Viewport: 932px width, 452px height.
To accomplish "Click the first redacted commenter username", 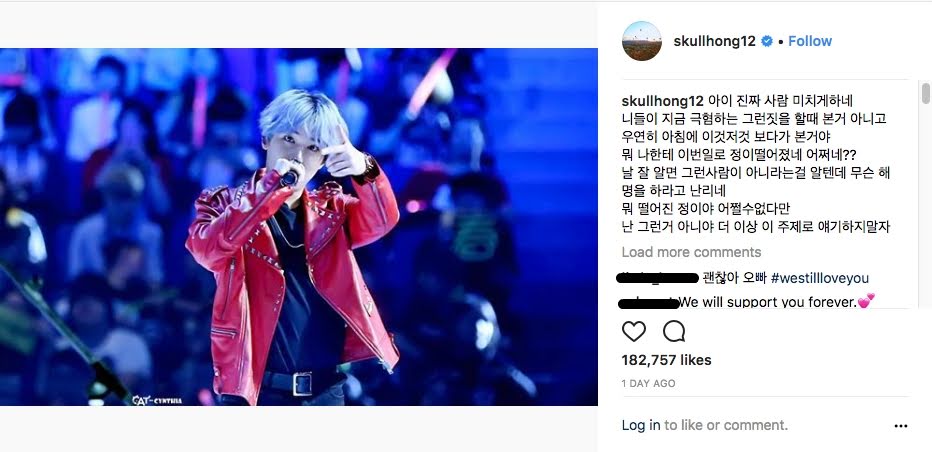I will 657,277.
